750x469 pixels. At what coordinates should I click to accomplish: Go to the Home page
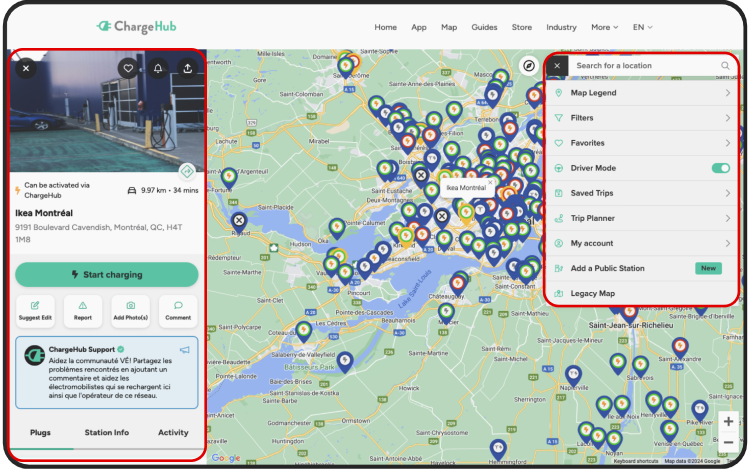386,27
